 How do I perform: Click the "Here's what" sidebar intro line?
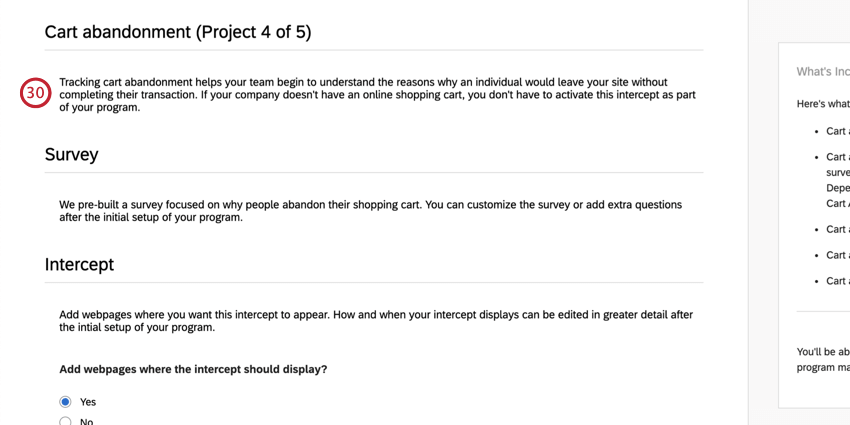[823, 104]
